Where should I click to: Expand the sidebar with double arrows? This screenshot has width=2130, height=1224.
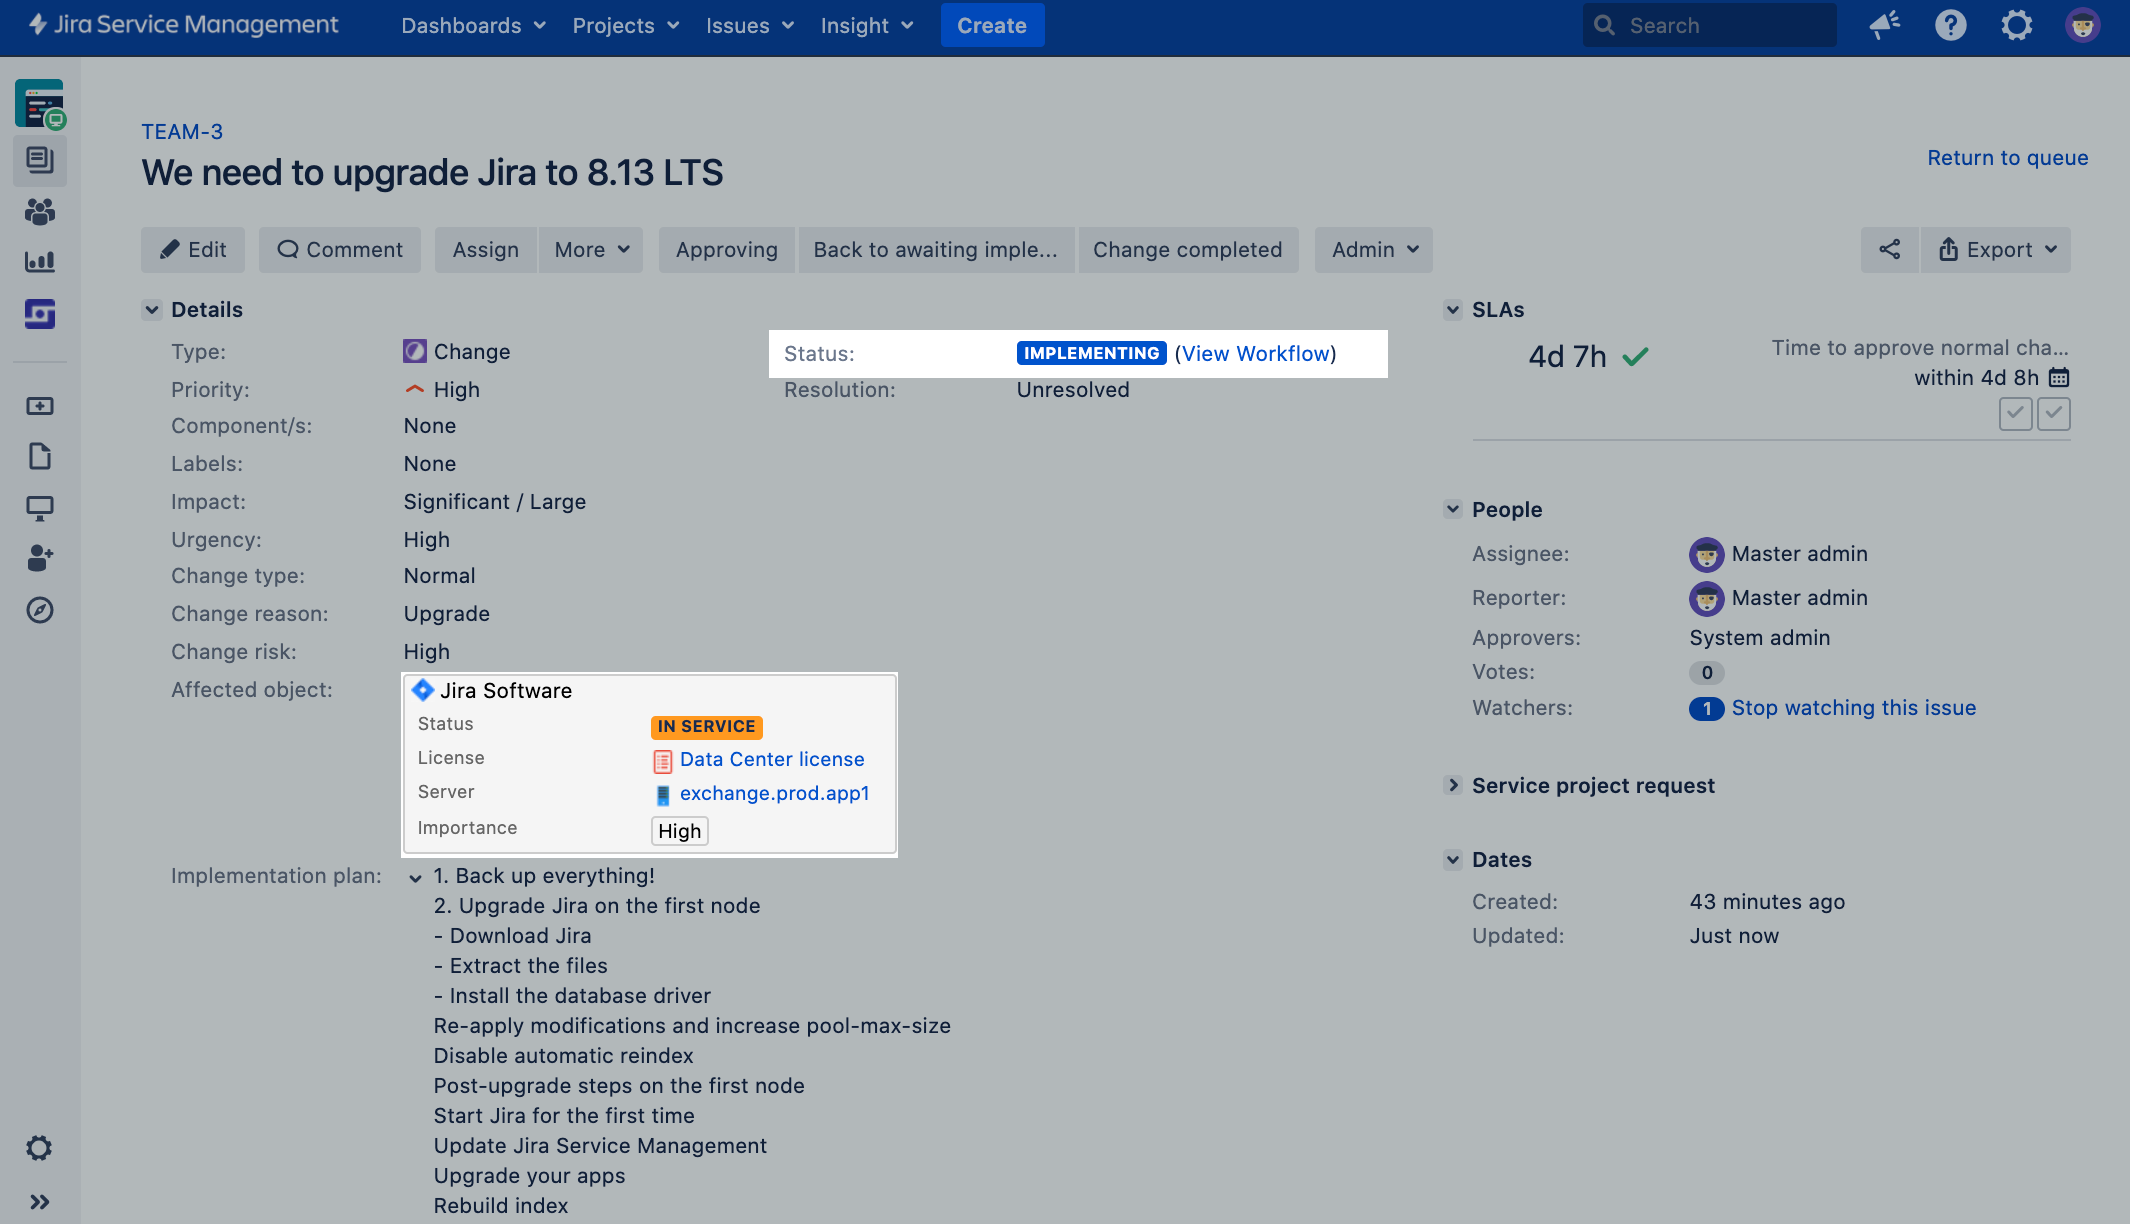[40, 1202]
